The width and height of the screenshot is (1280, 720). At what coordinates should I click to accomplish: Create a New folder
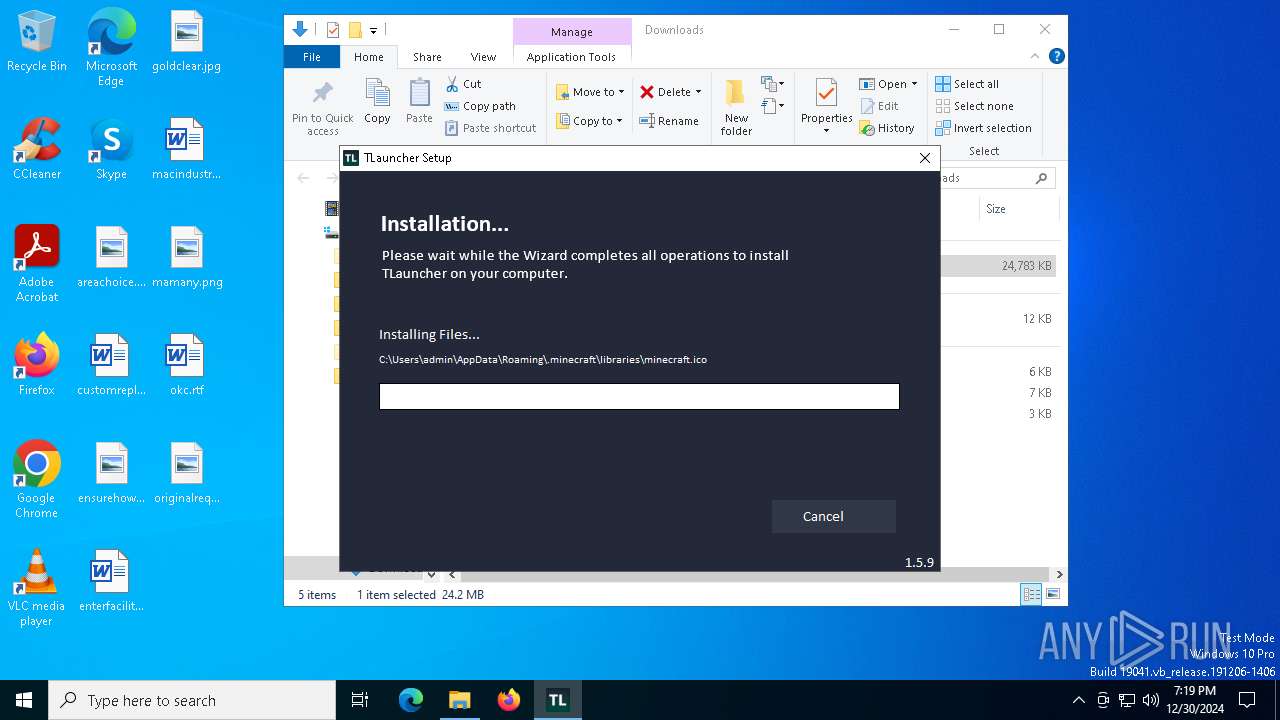point(736,108)
